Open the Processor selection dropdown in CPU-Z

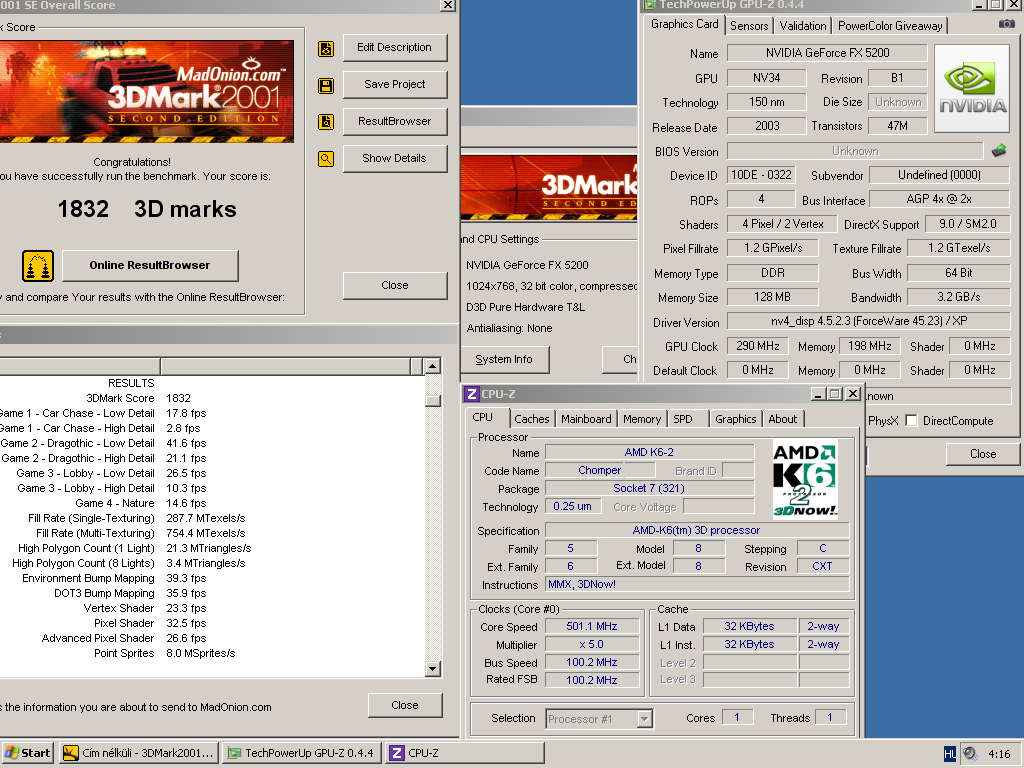(645, 719)
